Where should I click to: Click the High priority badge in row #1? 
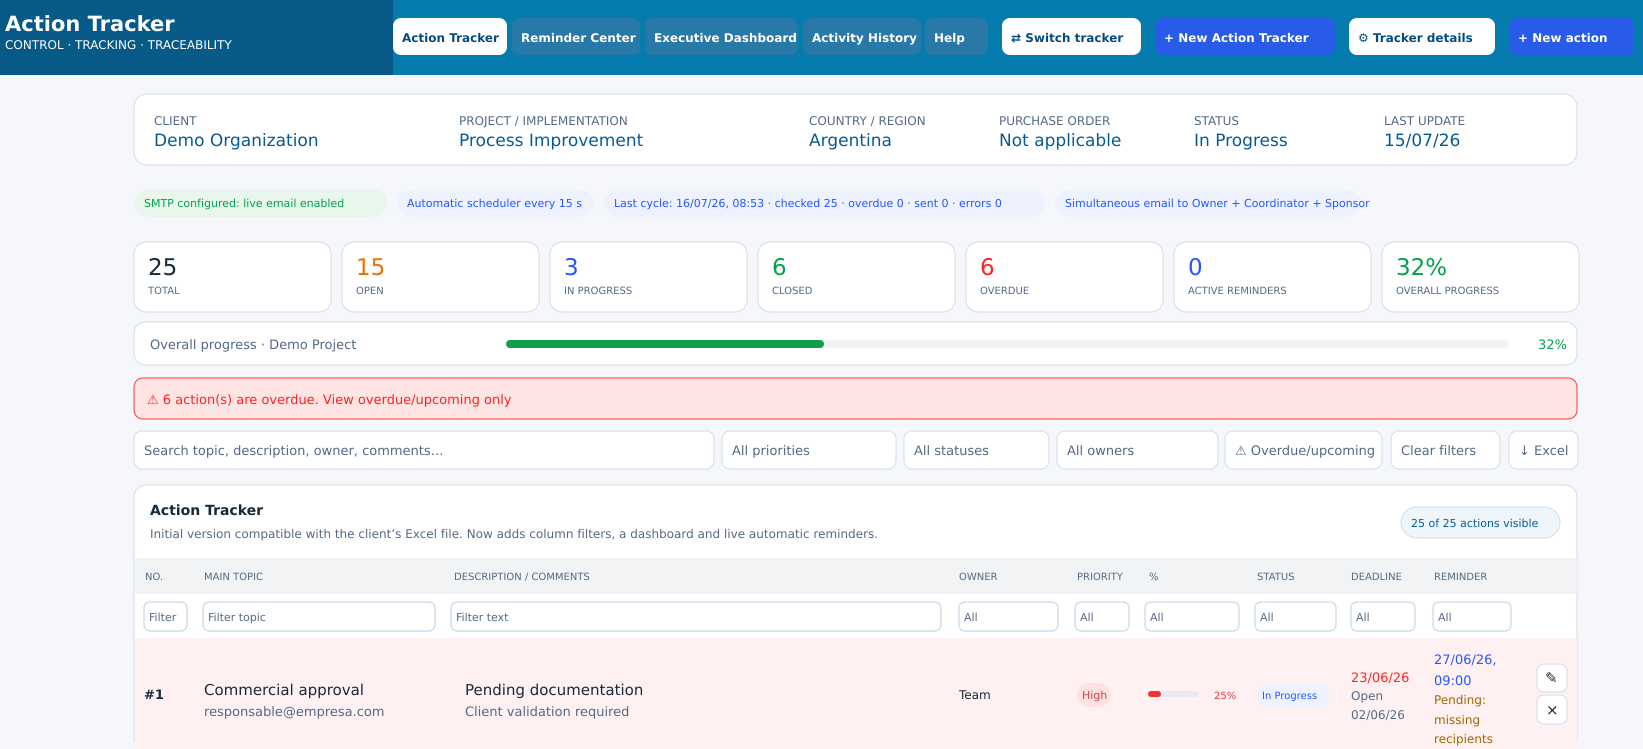(x=1094, y=695)
